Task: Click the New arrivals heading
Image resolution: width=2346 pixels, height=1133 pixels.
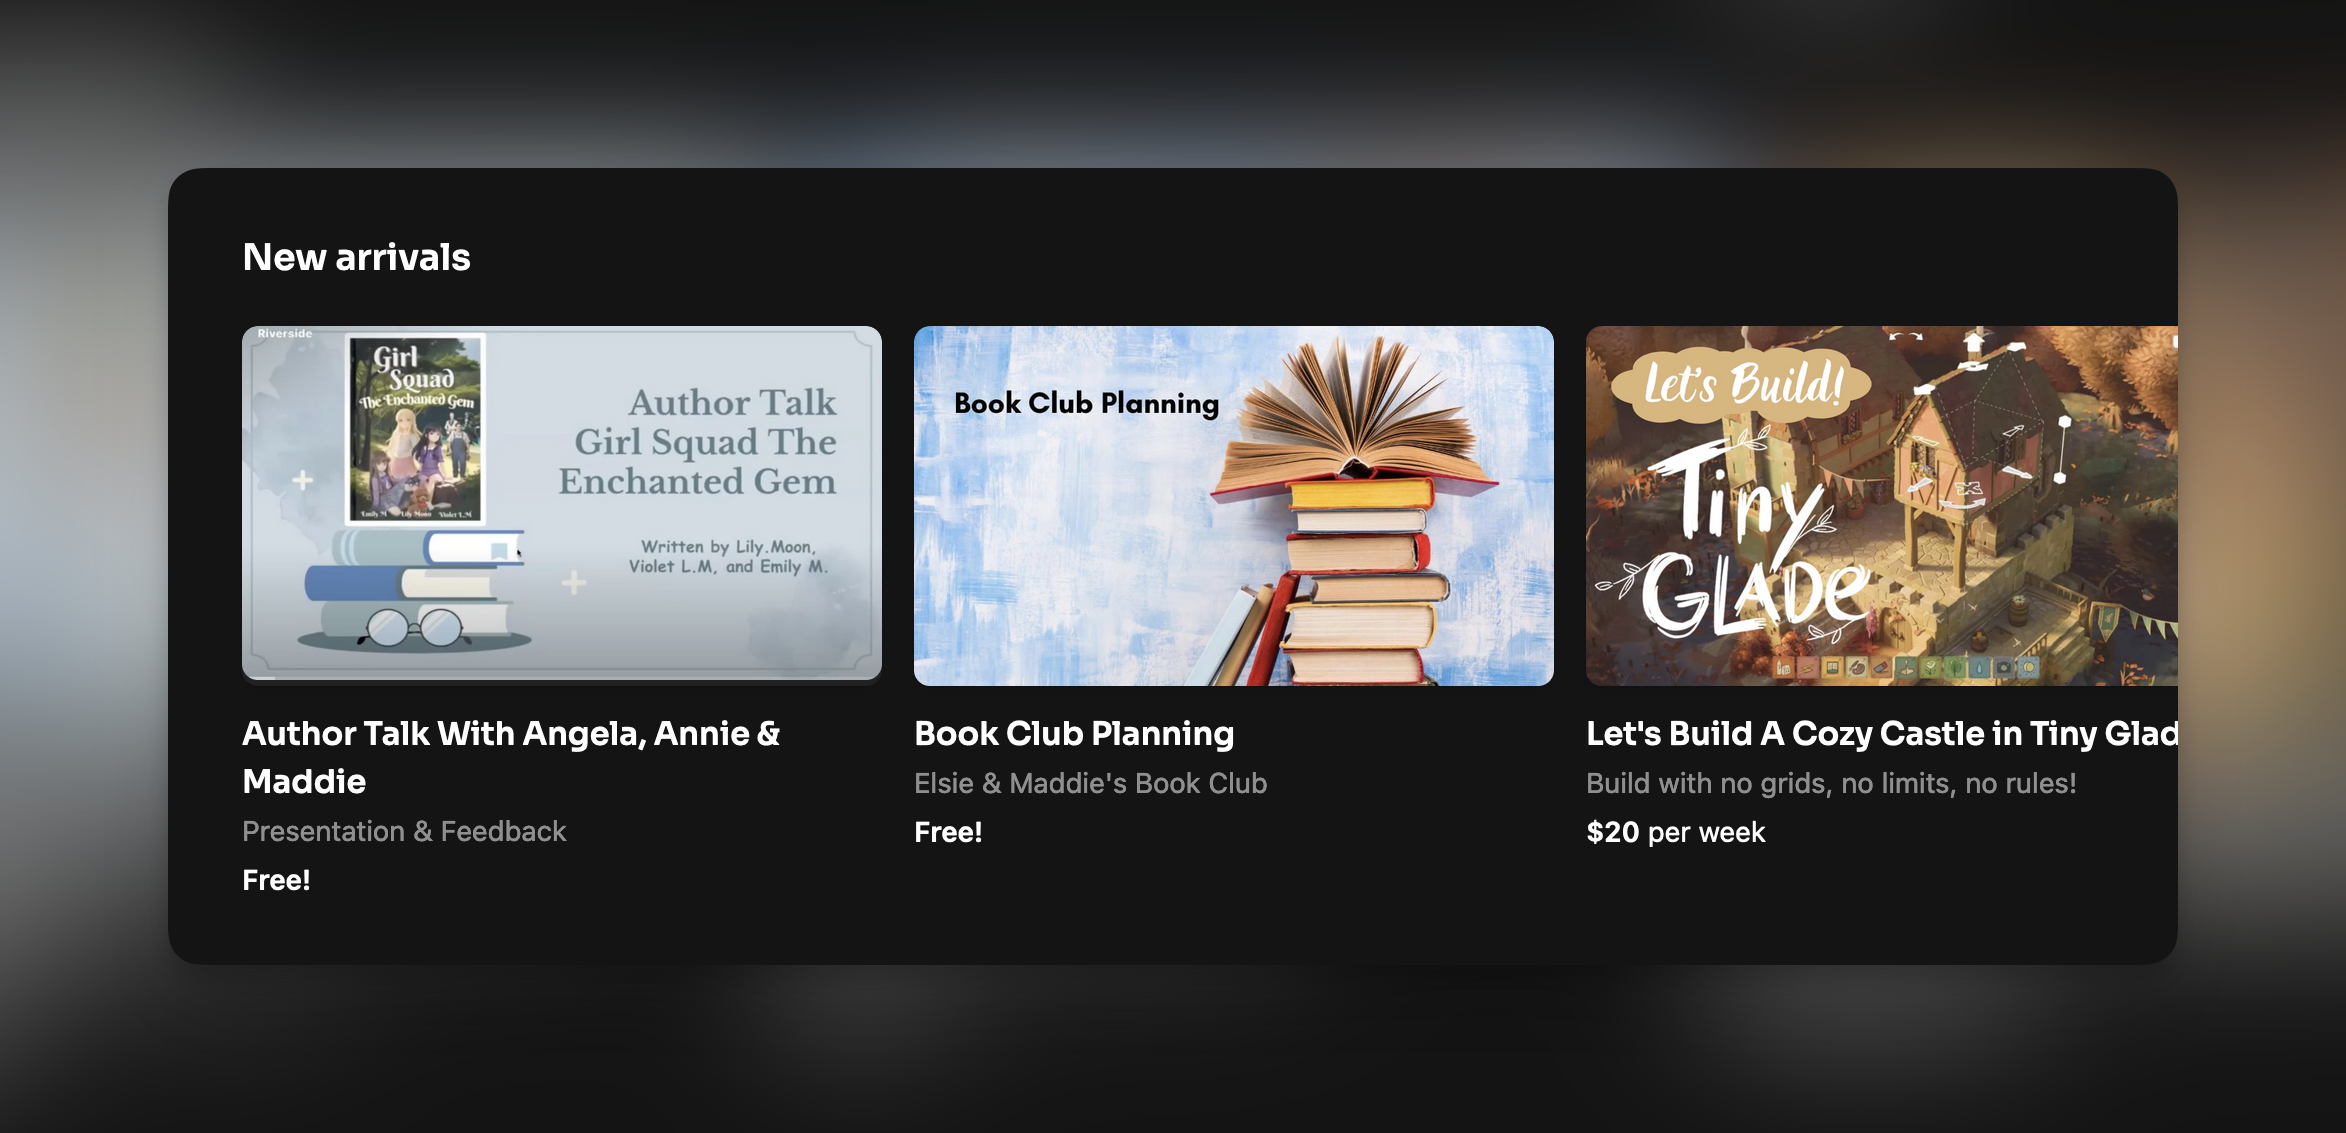Action: coord(356,257)
